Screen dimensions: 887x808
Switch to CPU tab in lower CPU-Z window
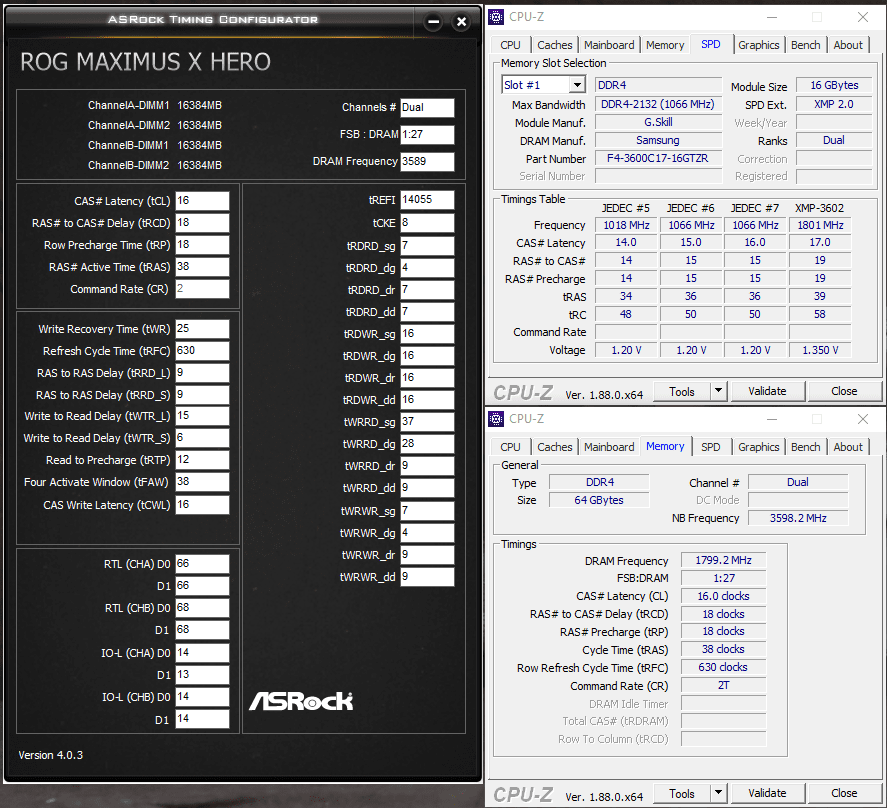point(510,446)
